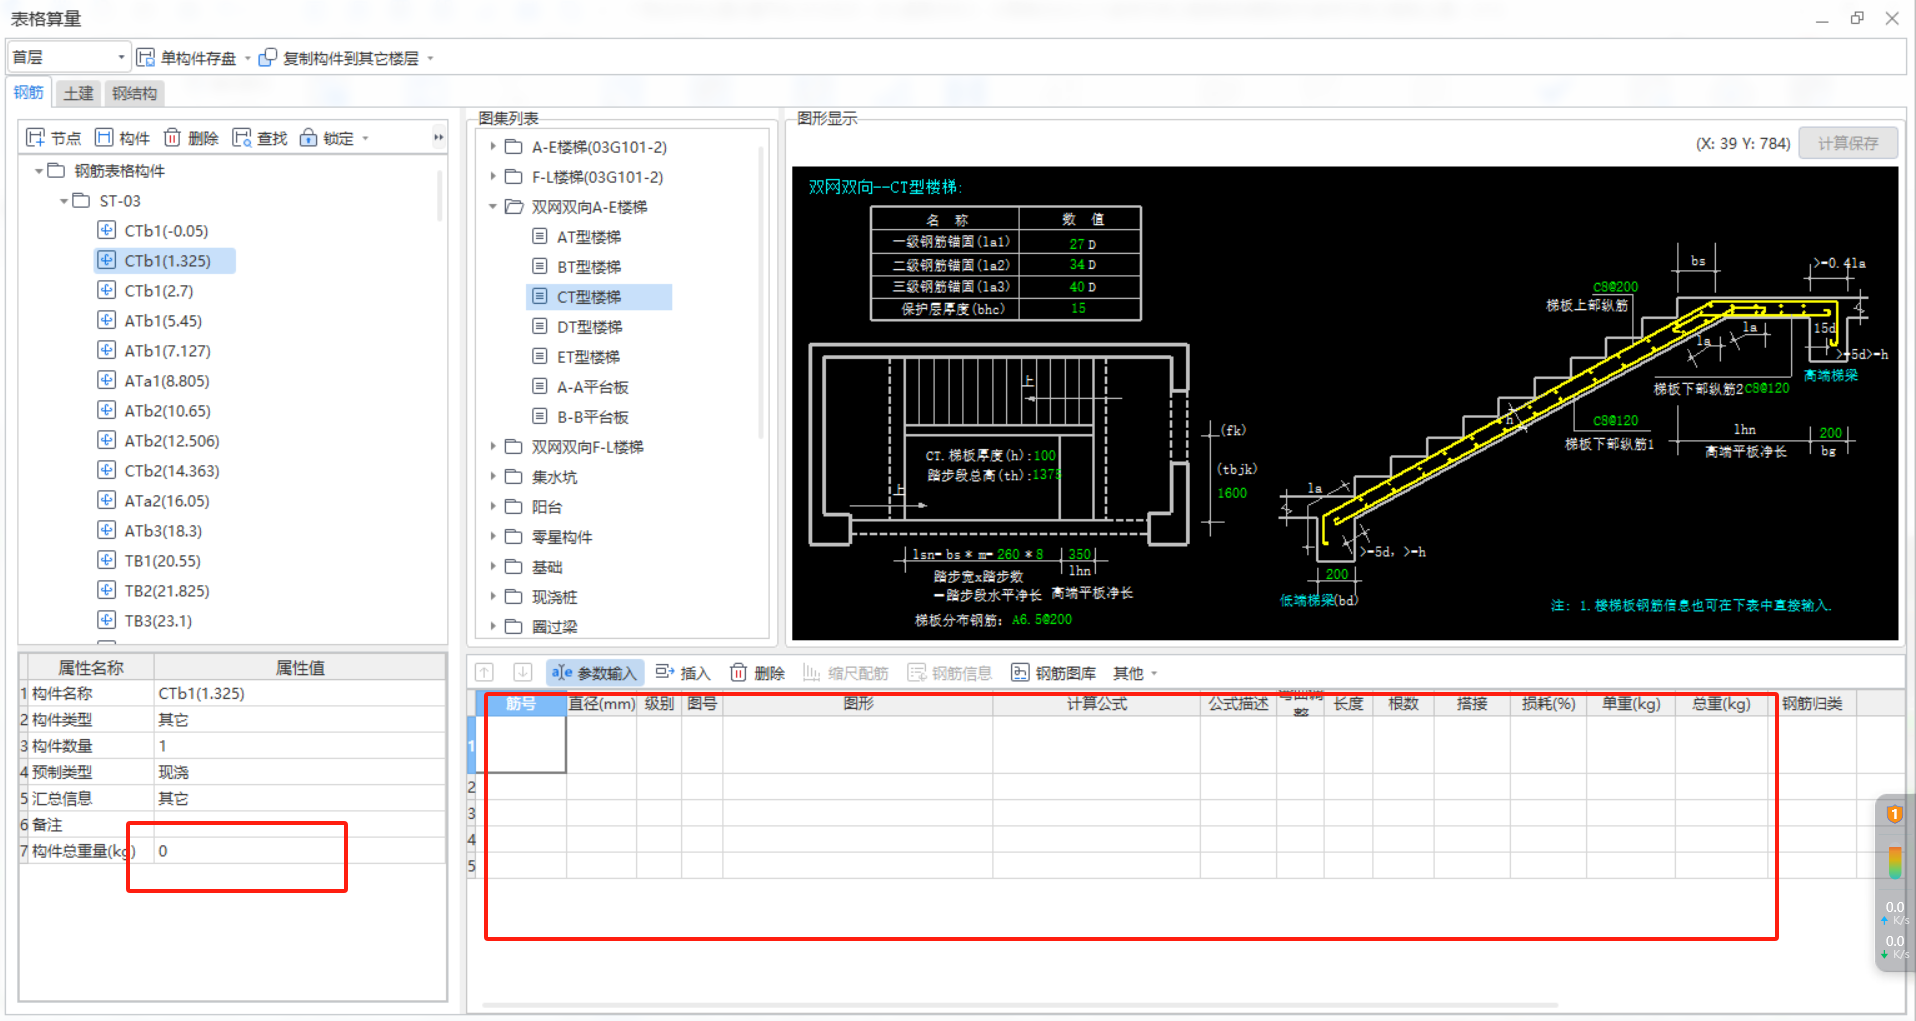The image size is (1916, 1021).
Task: Open the 复制构件到其它楼层 dropdown arrow
Action: click(430, 58)
